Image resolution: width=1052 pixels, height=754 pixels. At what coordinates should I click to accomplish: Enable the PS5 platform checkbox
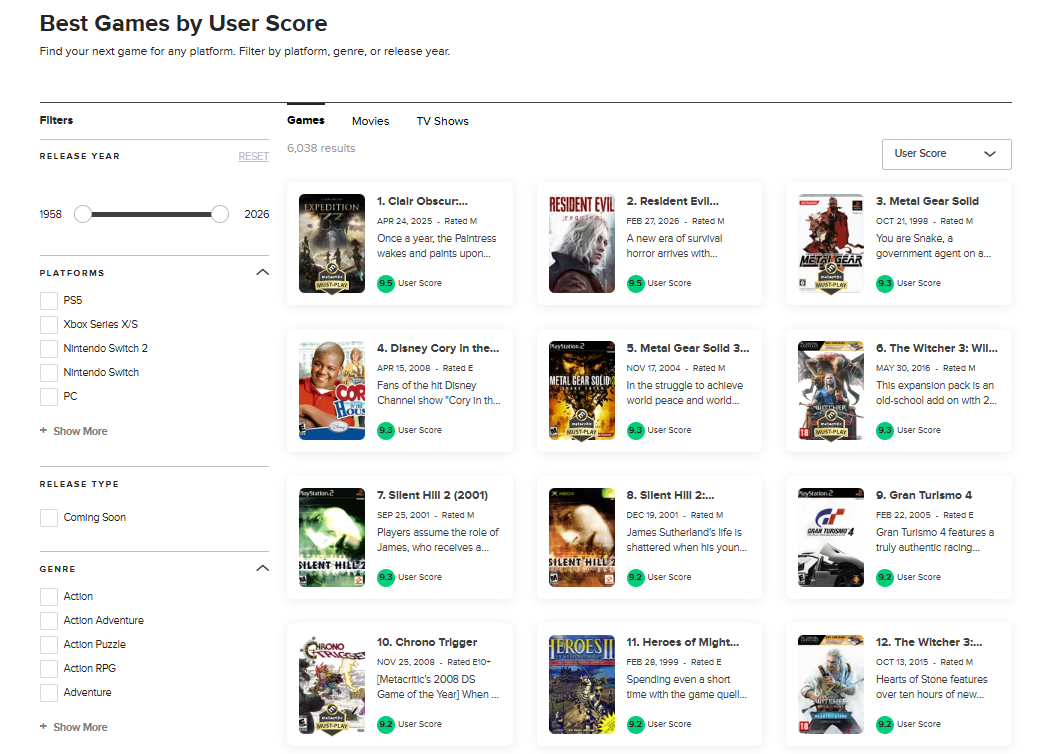click(x=49, y=300)
